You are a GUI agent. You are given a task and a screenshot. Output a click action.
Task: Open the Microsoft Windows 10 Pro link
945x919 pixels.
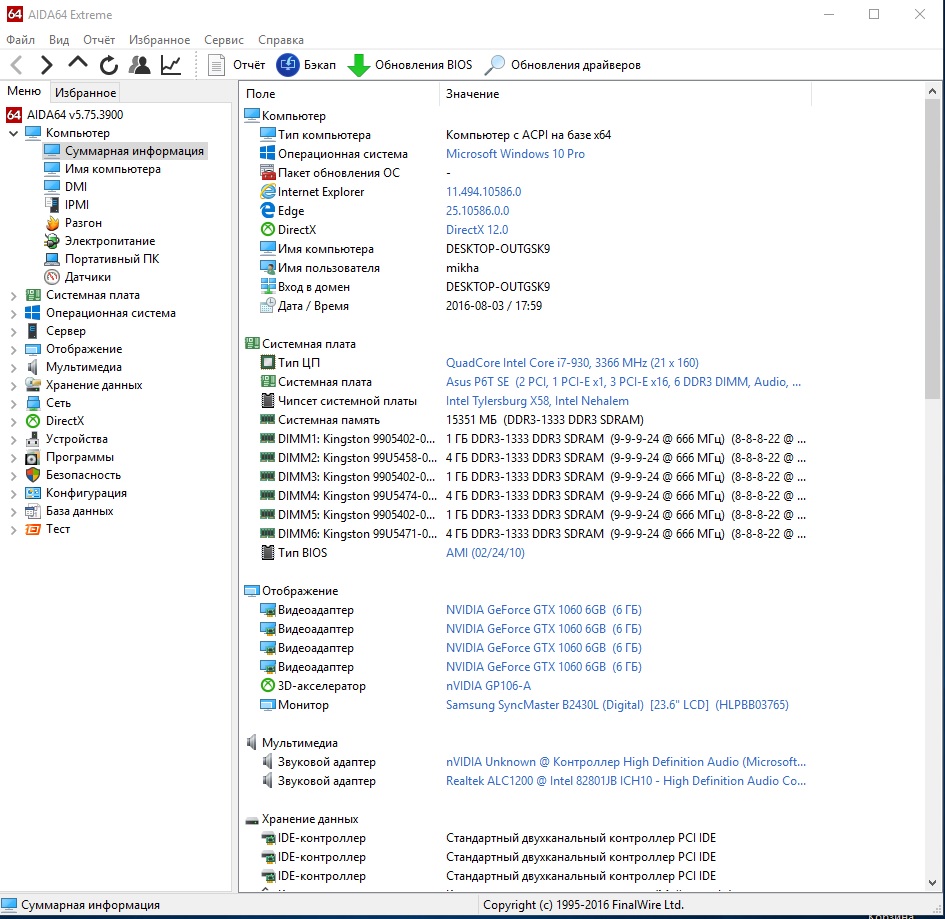515,154
